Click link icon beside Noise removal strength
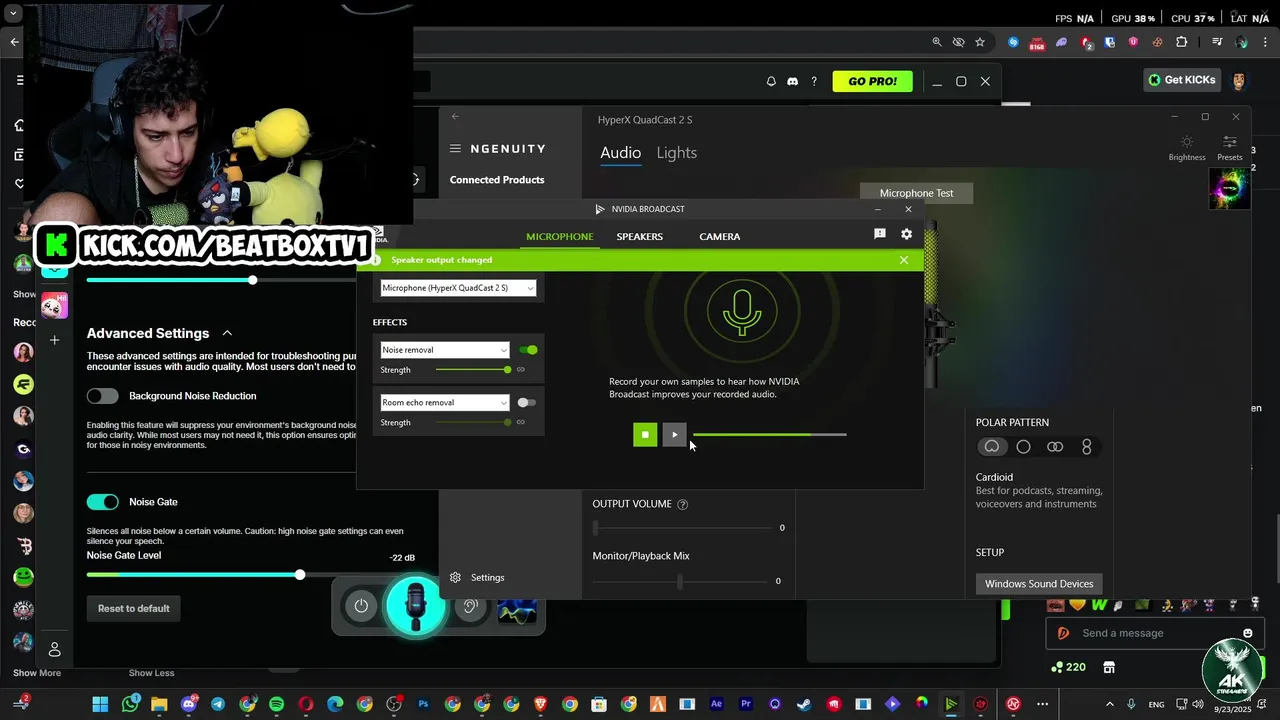Screen dimensions: 1280x720 click(521, 370)
